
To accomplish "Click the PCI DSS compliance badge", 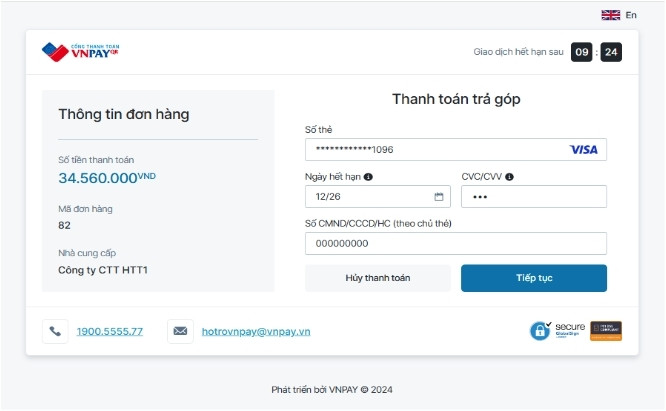I will click(x=606, y=331).
